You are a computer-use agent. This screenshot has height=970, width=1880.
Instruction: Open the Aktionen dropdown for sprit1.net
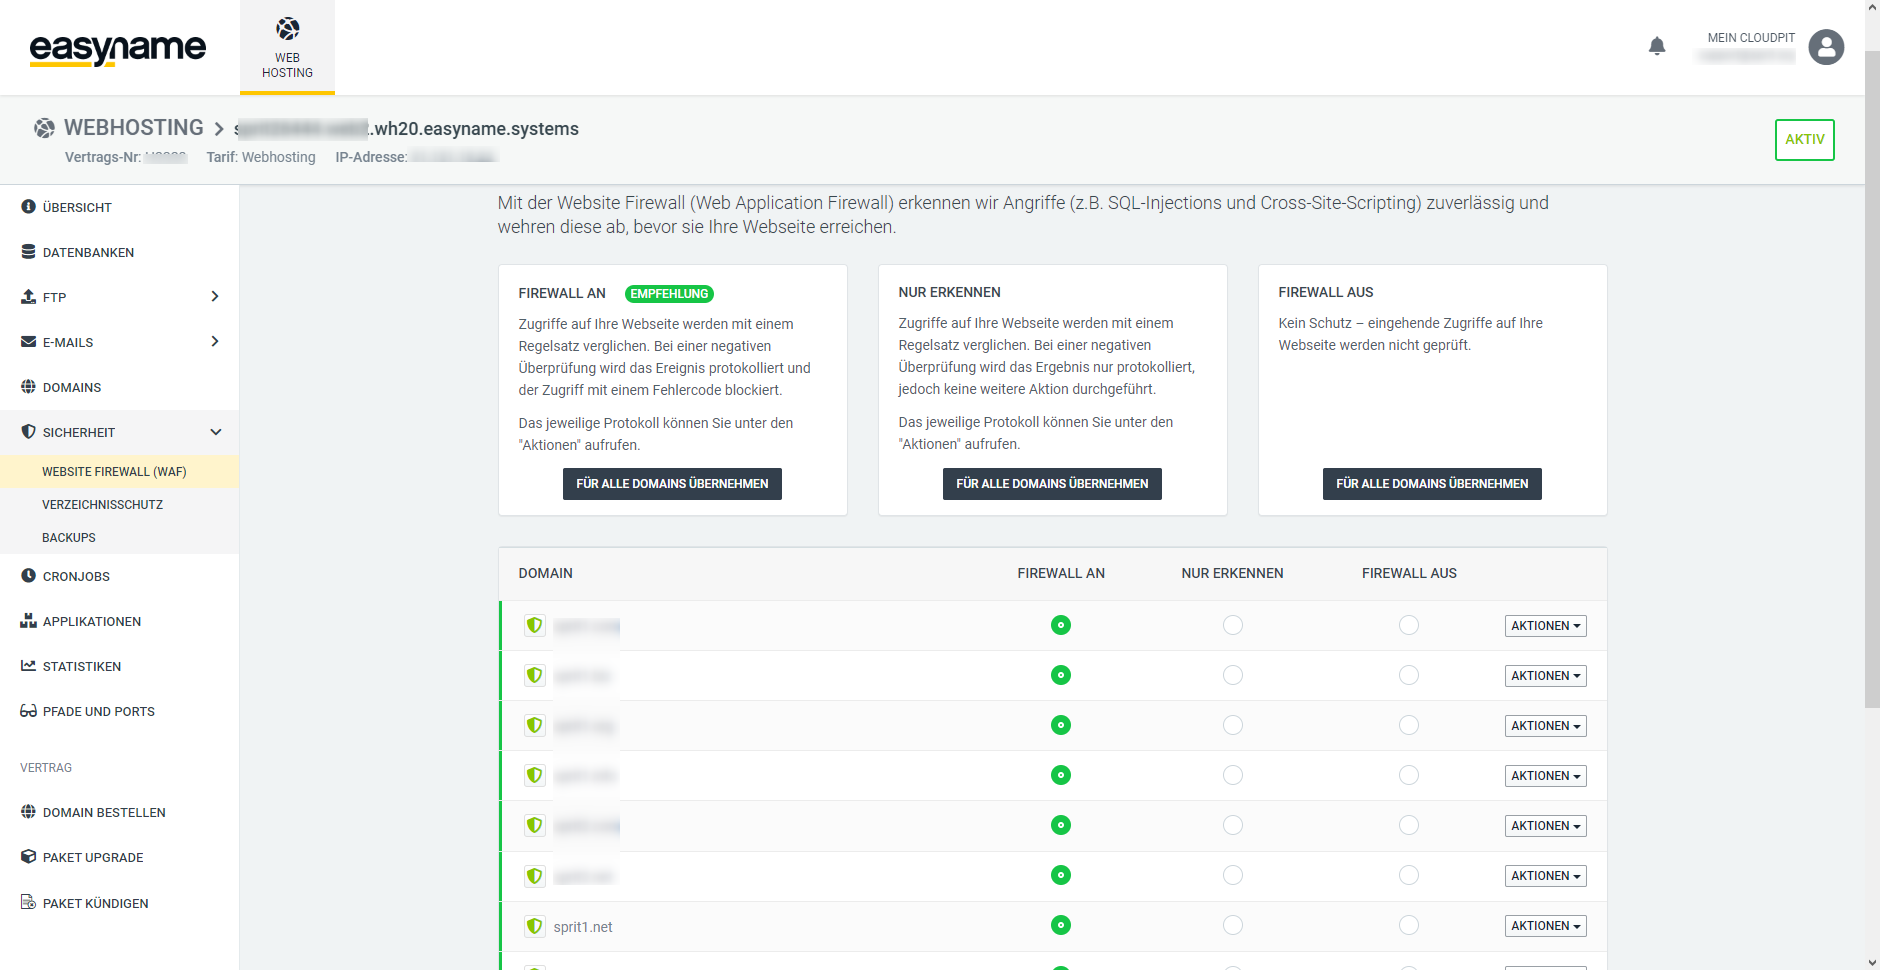[x=1545, y=926]
